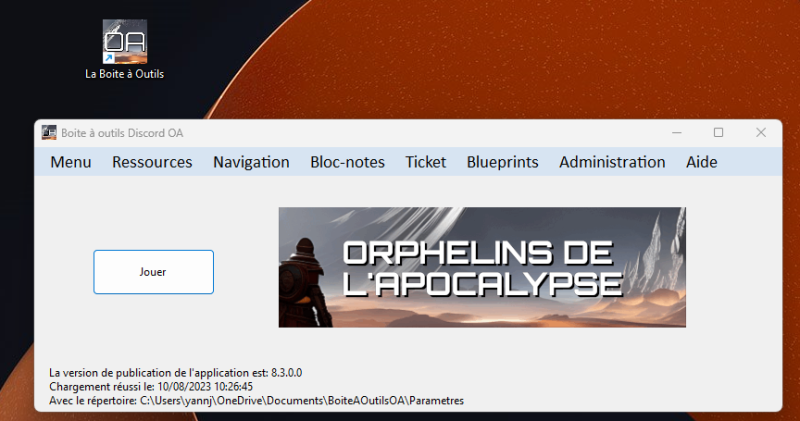800x421 pixels.
Task: Open the Navigation menu
Action: 251,162
